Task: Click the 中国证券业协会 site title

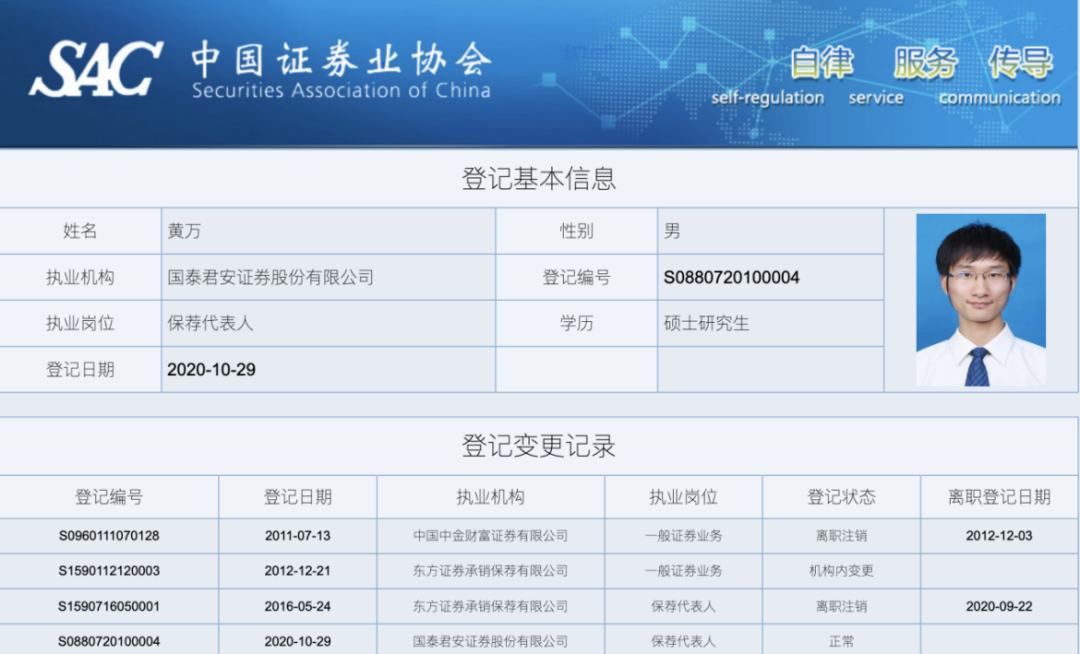Action: pyautogui.click(x=340, y=60)
